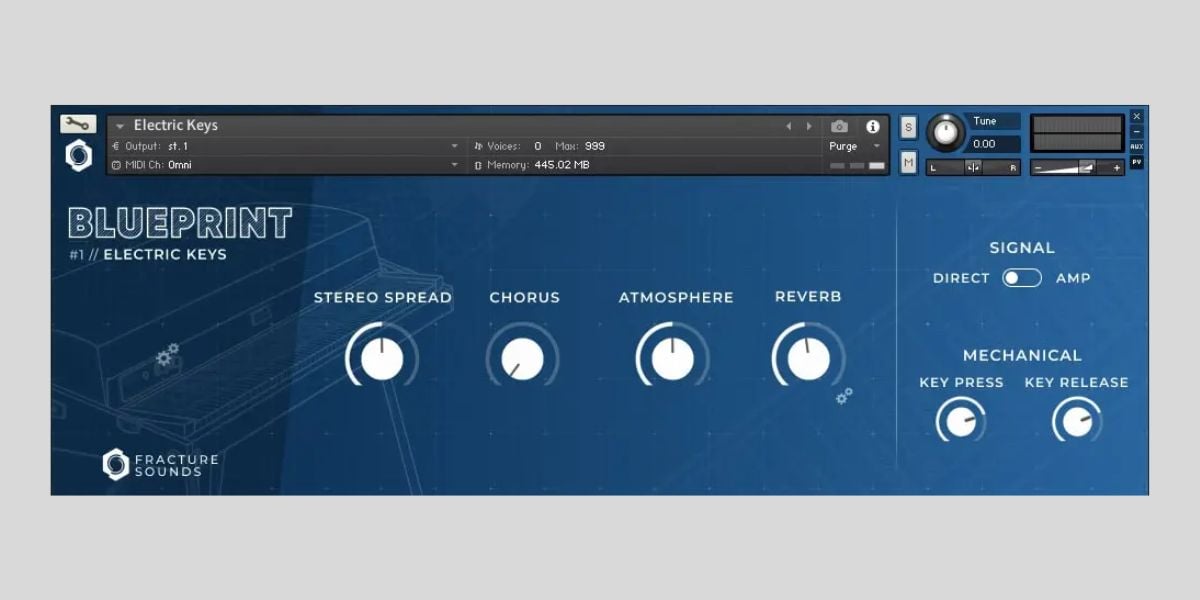This screenshot has height=600, width=1200.
Task: Click the BLUEPRINT title text
Action: click(x=180, y=223)
